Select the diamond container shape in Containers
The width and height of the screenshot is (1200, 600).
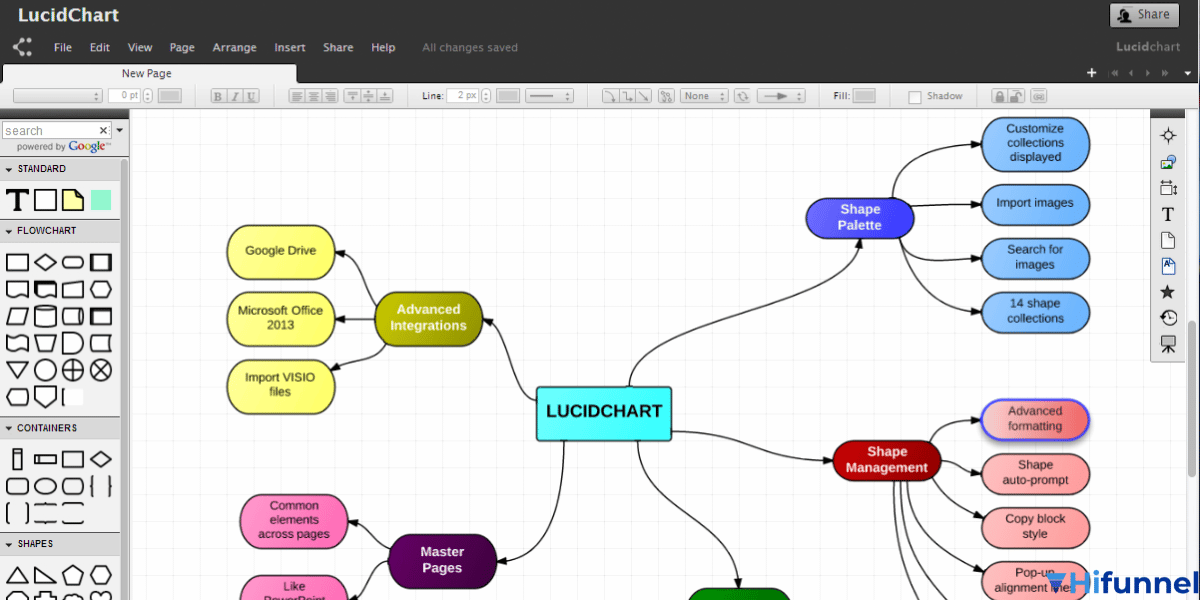tap(101, 459)
